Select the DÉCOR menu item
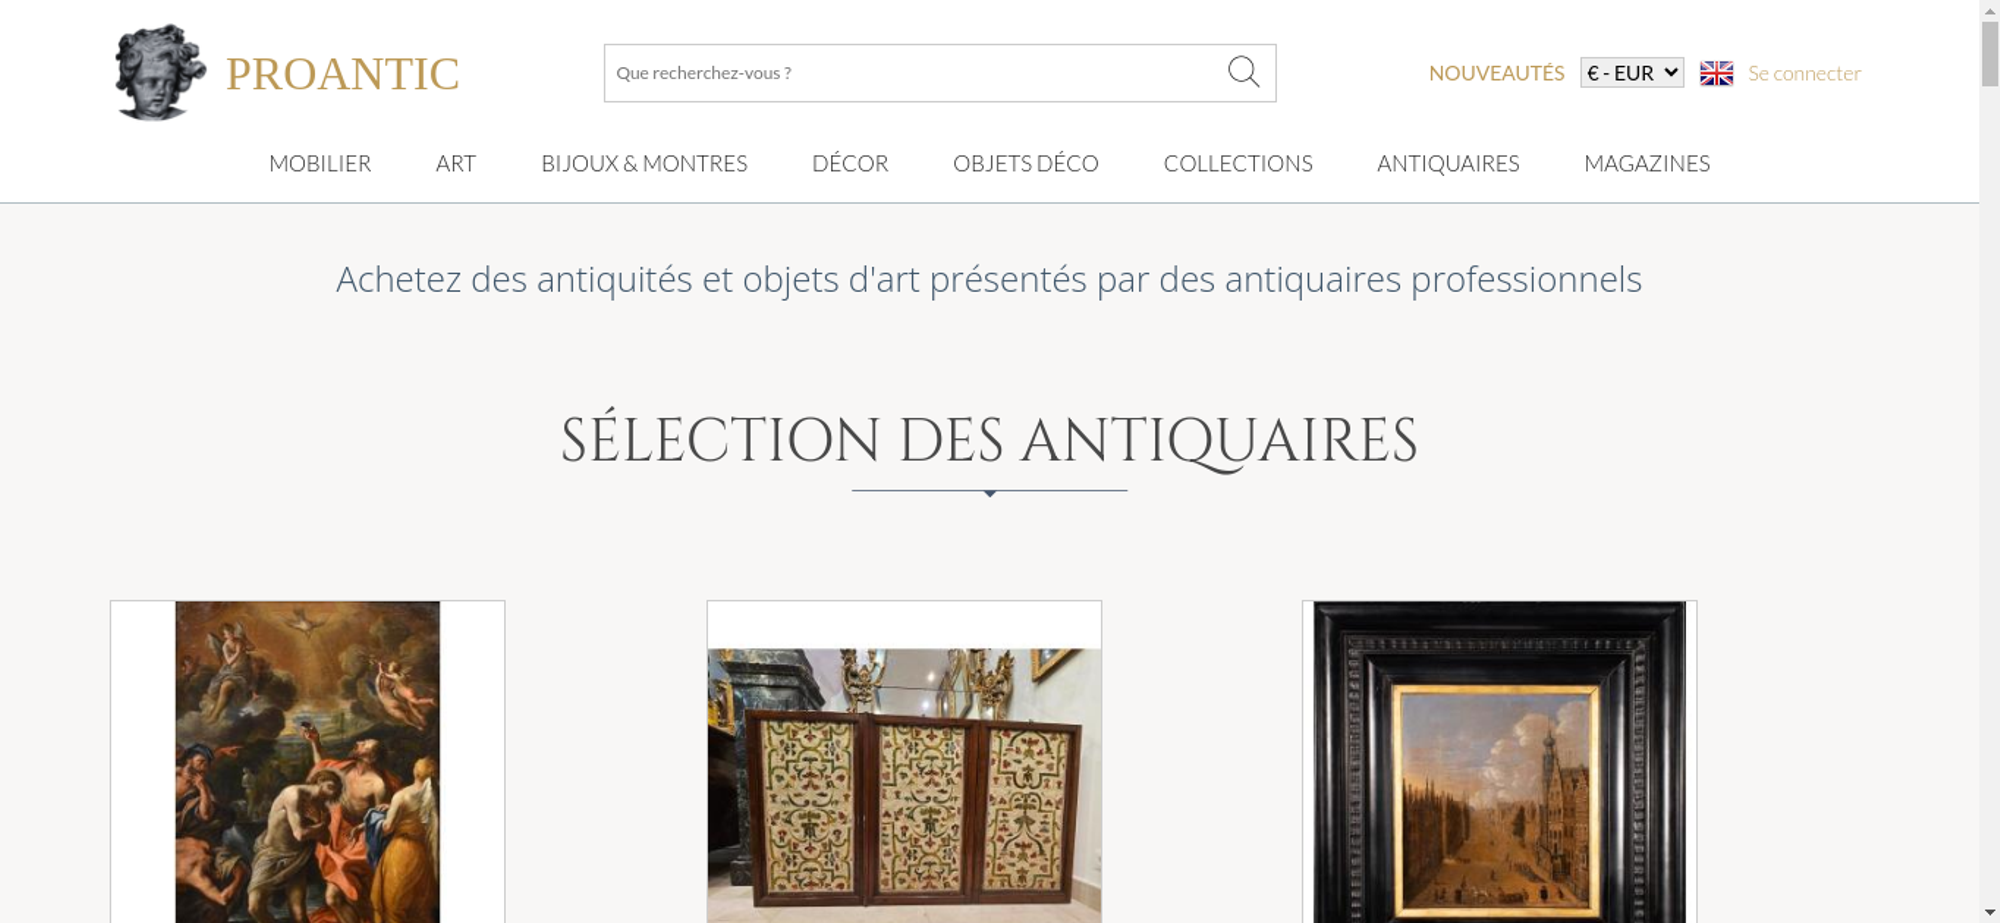This screenshot has height=923, width=2000. (850, 163)
